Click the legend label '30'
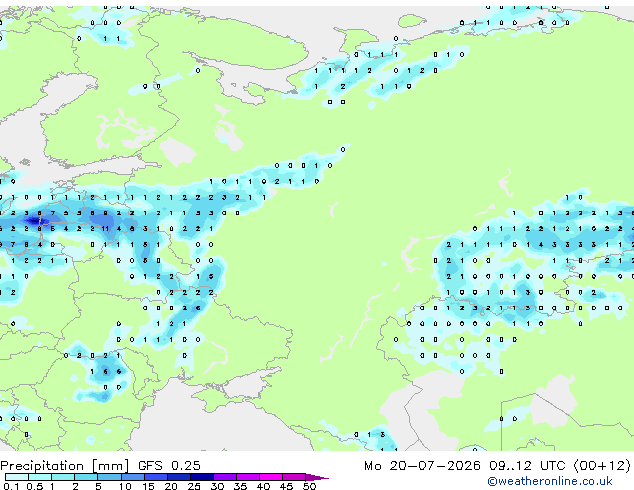Image resolution: width=634 pixels, height=490 pixels. [218, 486]
